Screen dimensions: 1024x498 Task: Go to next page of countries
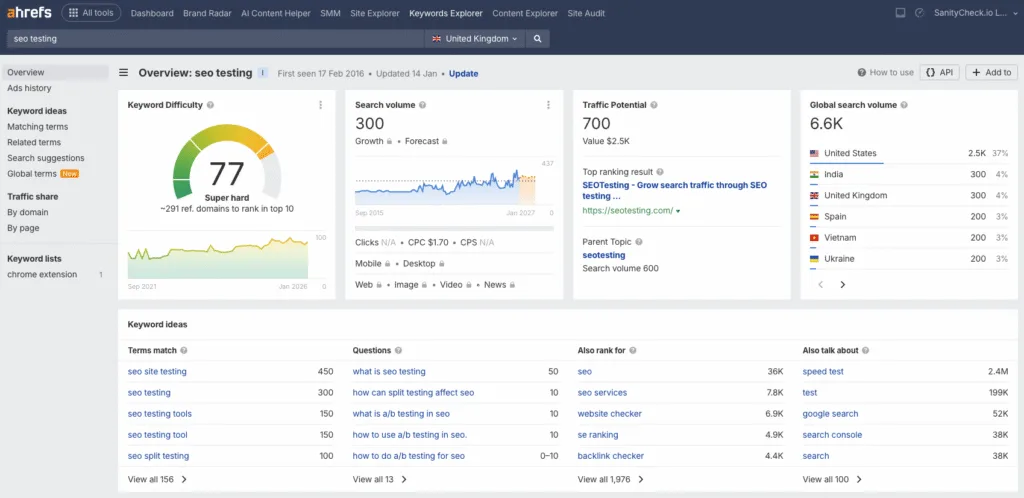pos(842,285)
